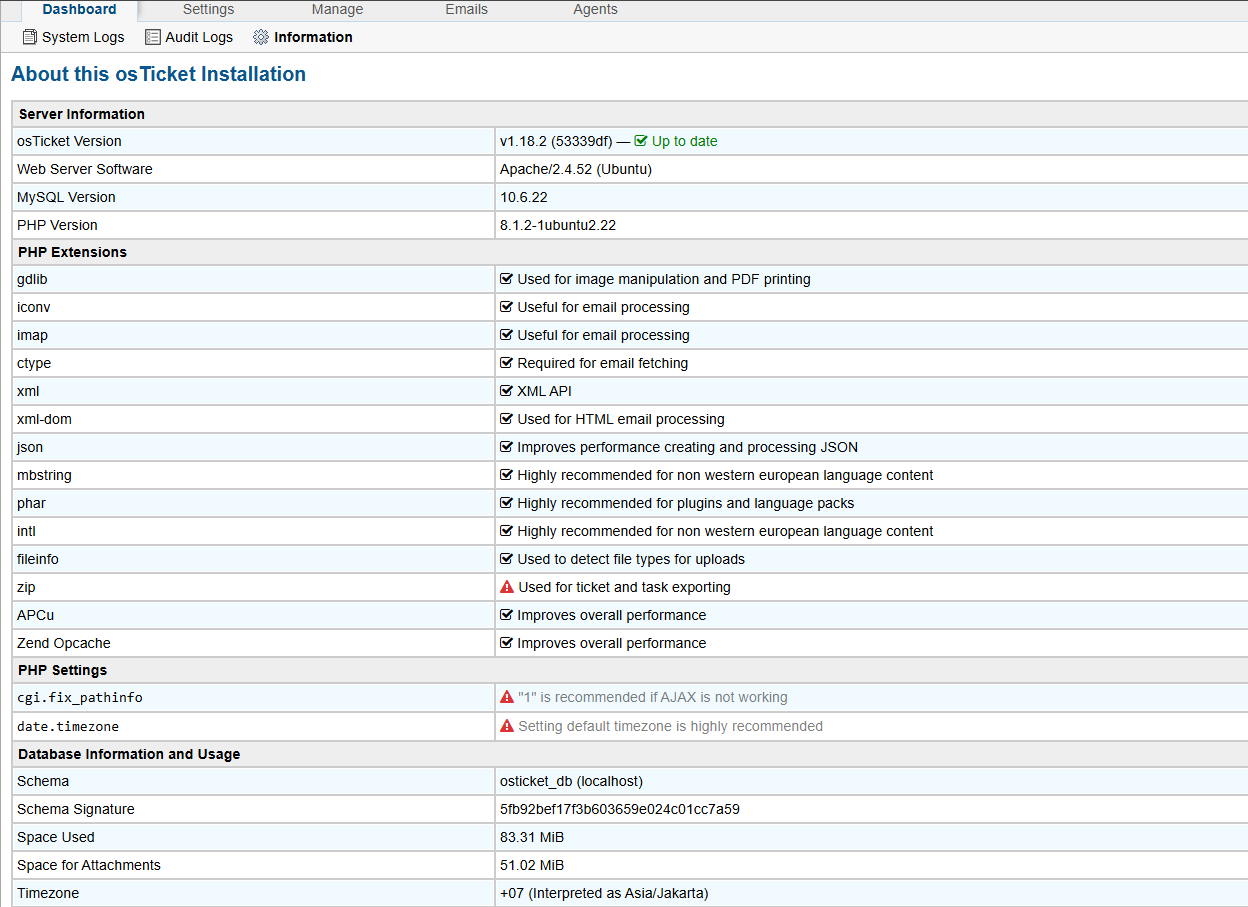The width and height of the screenshot is (1248, 907).
Task: Click the warning icon in the date.timezone row
Action: (507, 726)
